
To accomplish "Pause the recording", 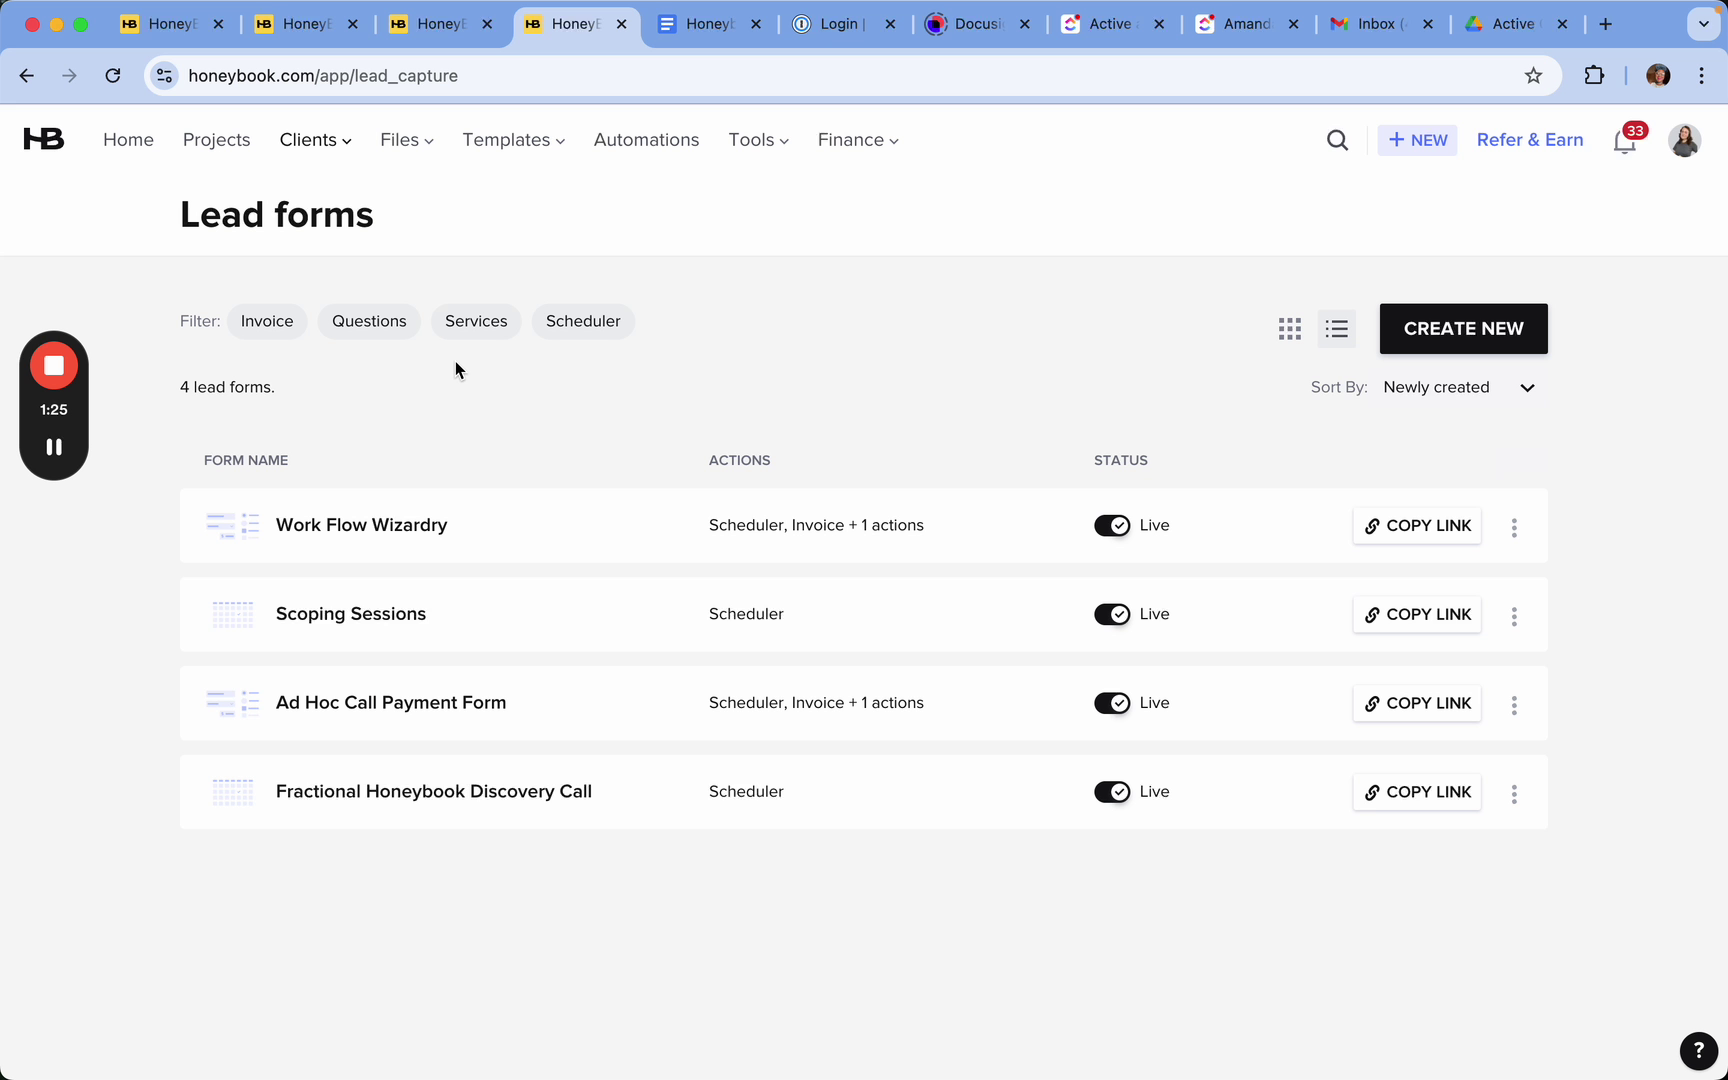I will (x=54, y=447).
